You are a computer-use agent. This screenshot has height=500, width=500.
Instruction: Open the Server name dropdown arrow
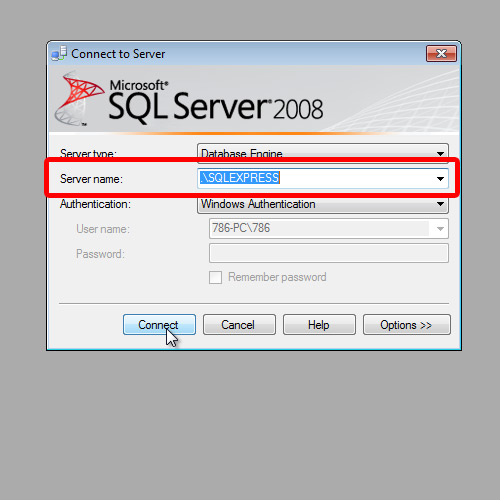pyautogui.click(x=440, y=179)
